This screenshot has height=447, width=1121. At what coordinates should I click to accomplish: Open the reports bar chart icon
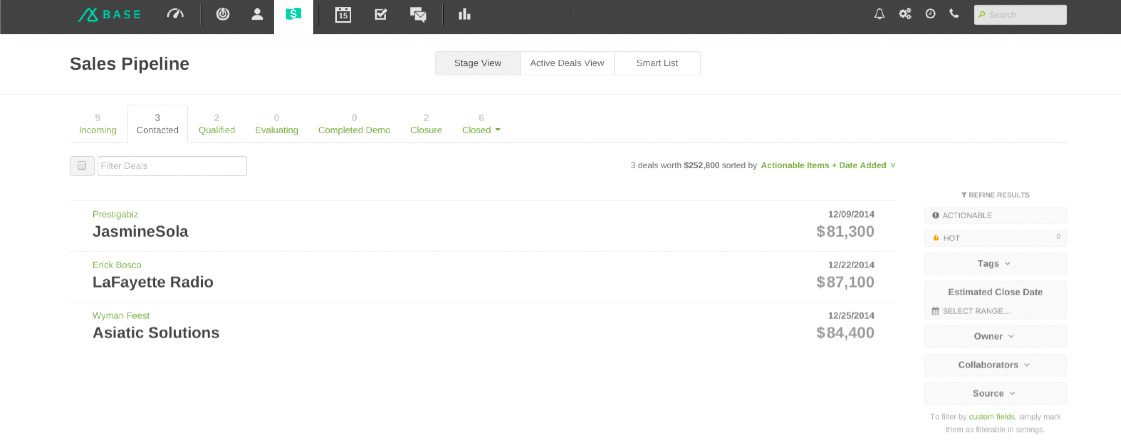coord(465,14)
